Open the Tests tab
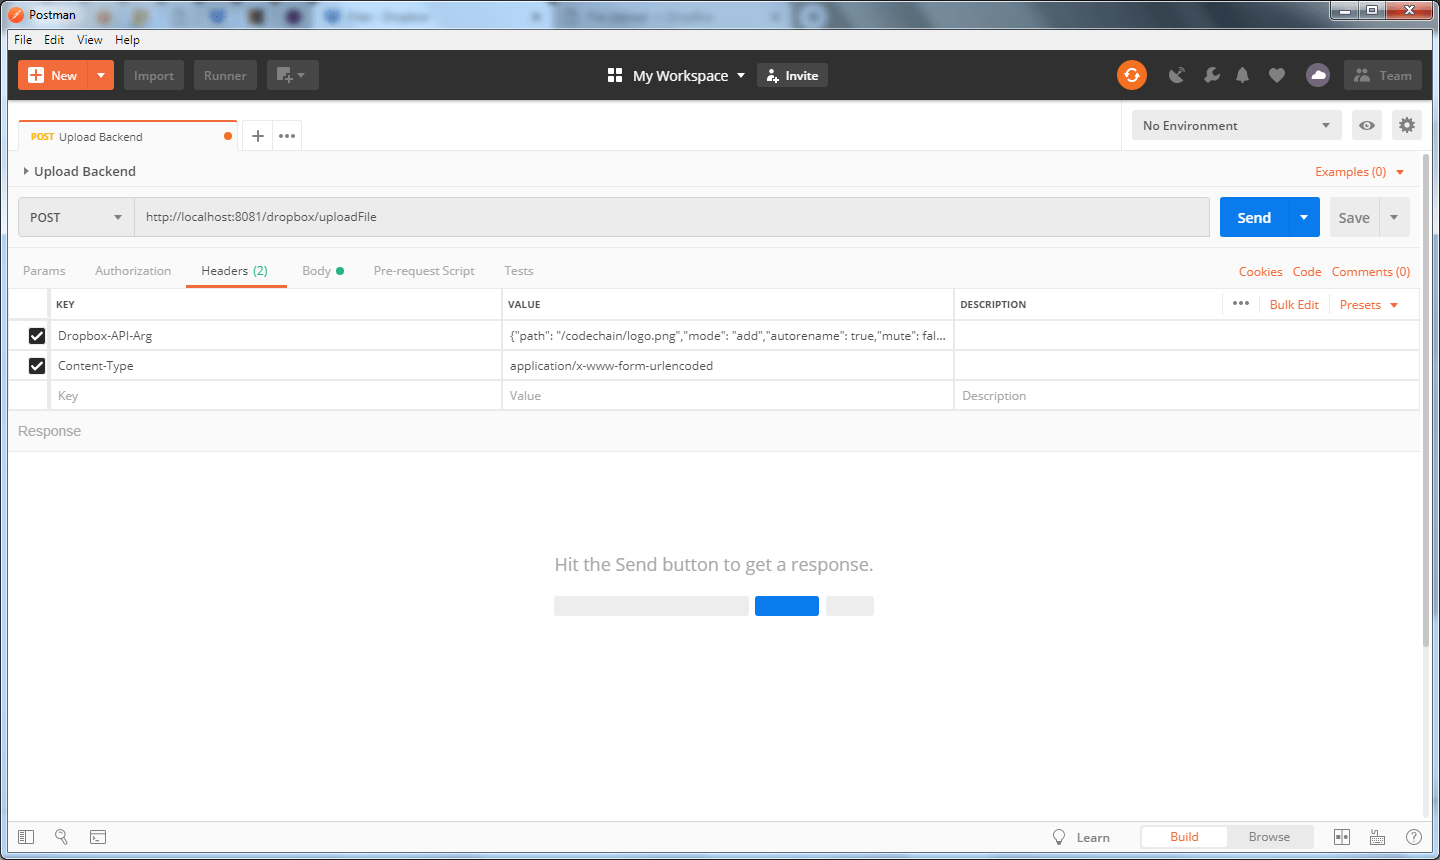 pyautogui.click(x=518, y=271)
